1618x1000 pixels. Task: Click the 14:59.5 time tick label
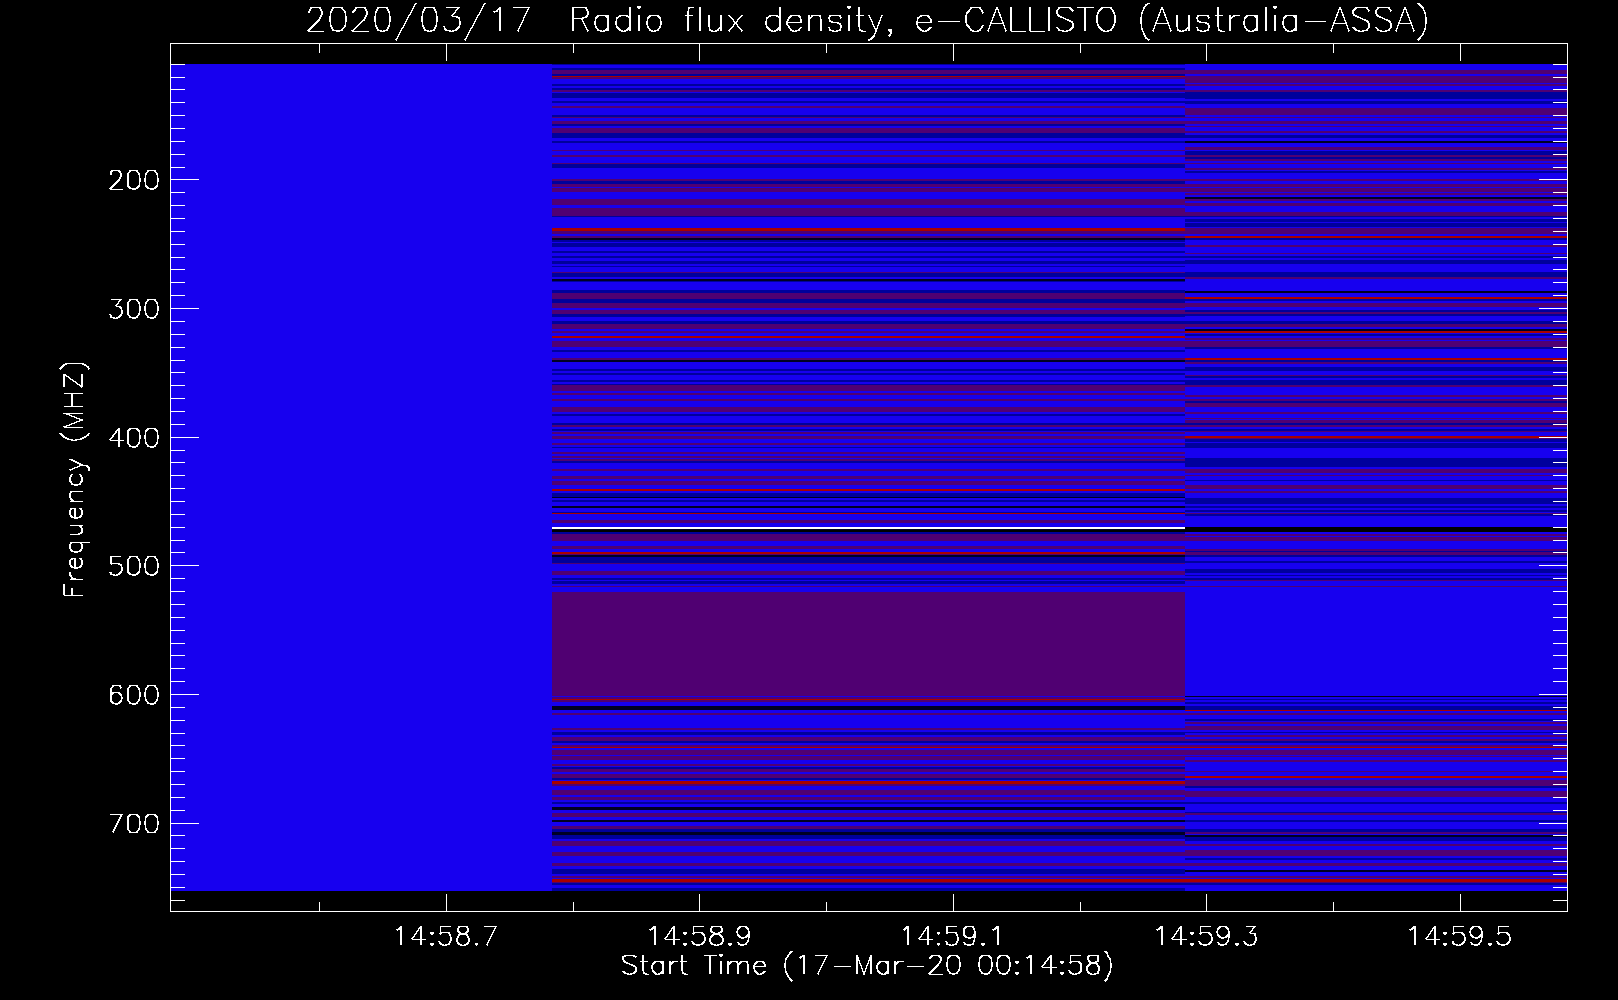pos(1460,937)
